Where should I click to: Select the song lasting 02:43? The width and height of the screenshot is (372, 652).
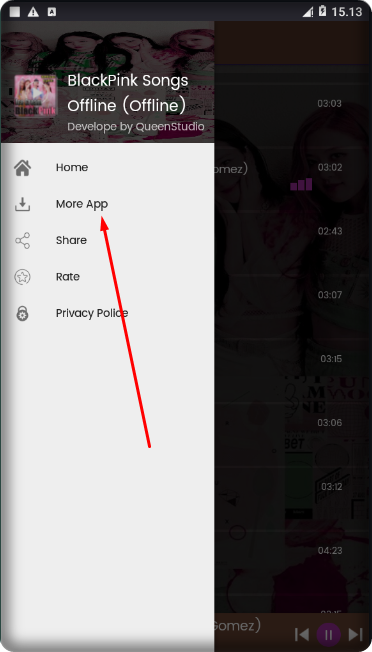coord(293,231)
